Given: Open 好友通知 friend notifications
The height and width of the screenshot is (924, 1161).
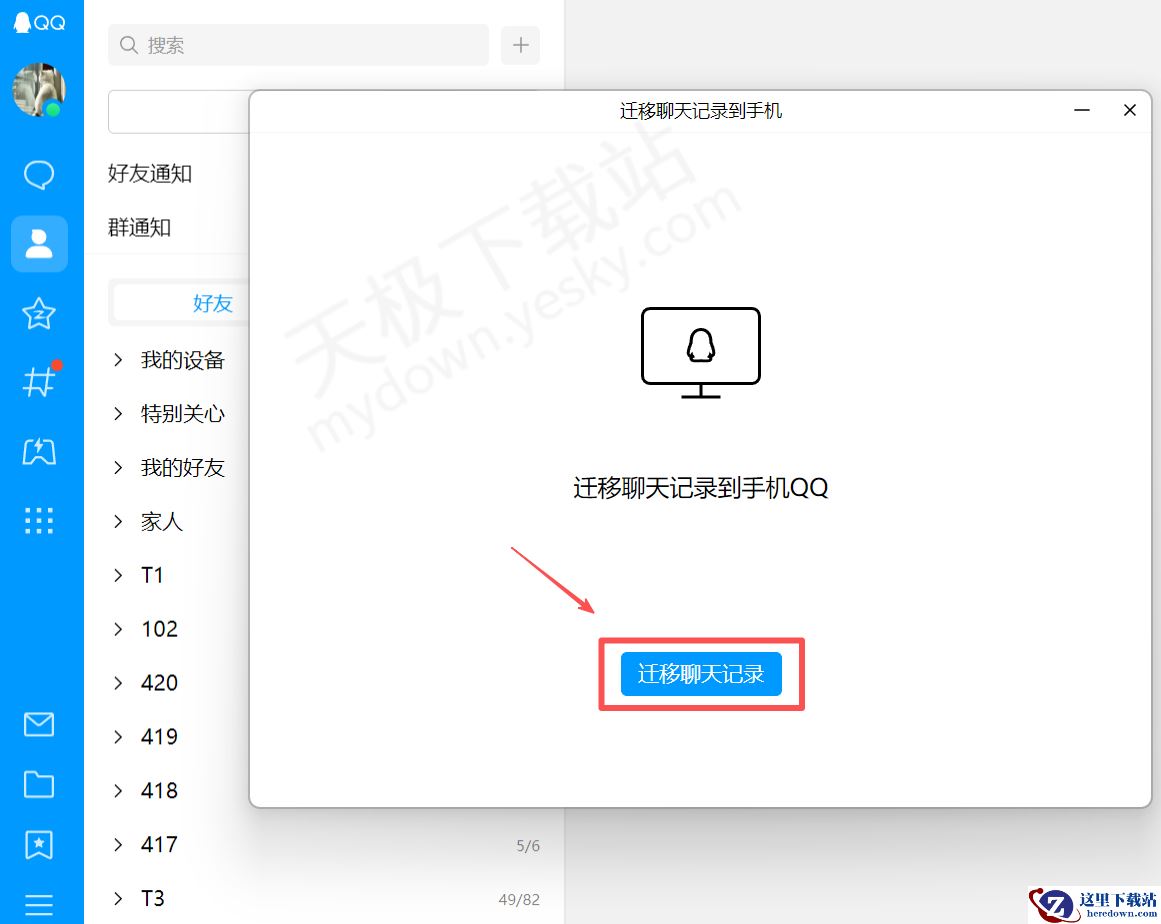Looking at the screenshot, I should tap(150, 173).
